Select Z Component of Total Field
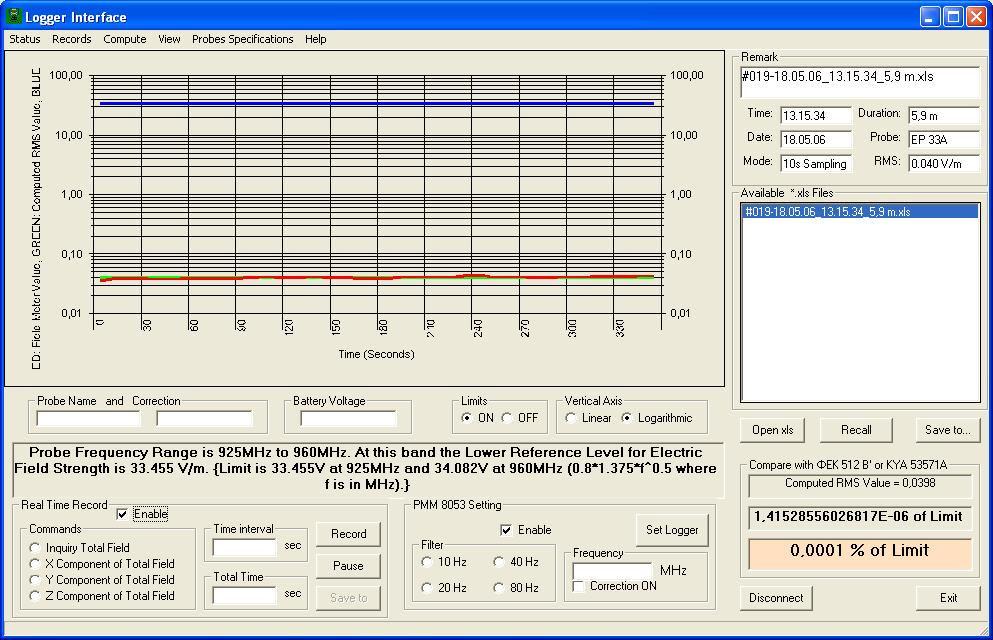The image size is (993, 640). (x=35, y=596)
